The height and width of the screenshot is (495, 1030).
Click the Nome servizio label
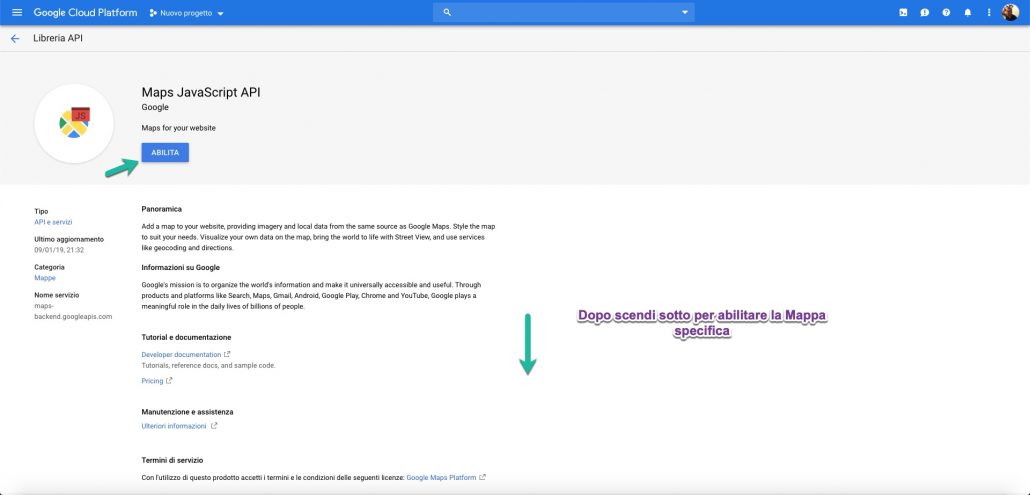(56, 295)
